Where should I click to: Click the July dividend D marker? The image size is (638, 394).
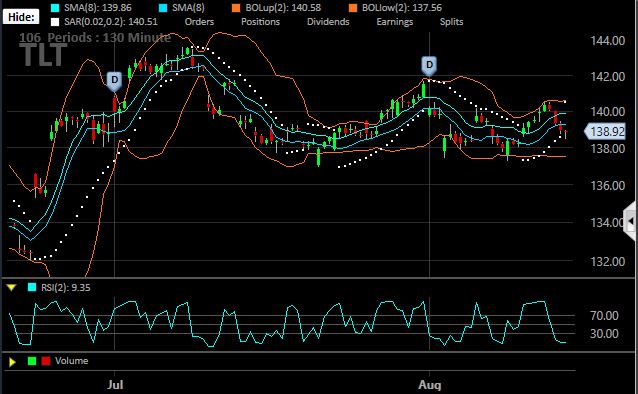coord(114,81)
